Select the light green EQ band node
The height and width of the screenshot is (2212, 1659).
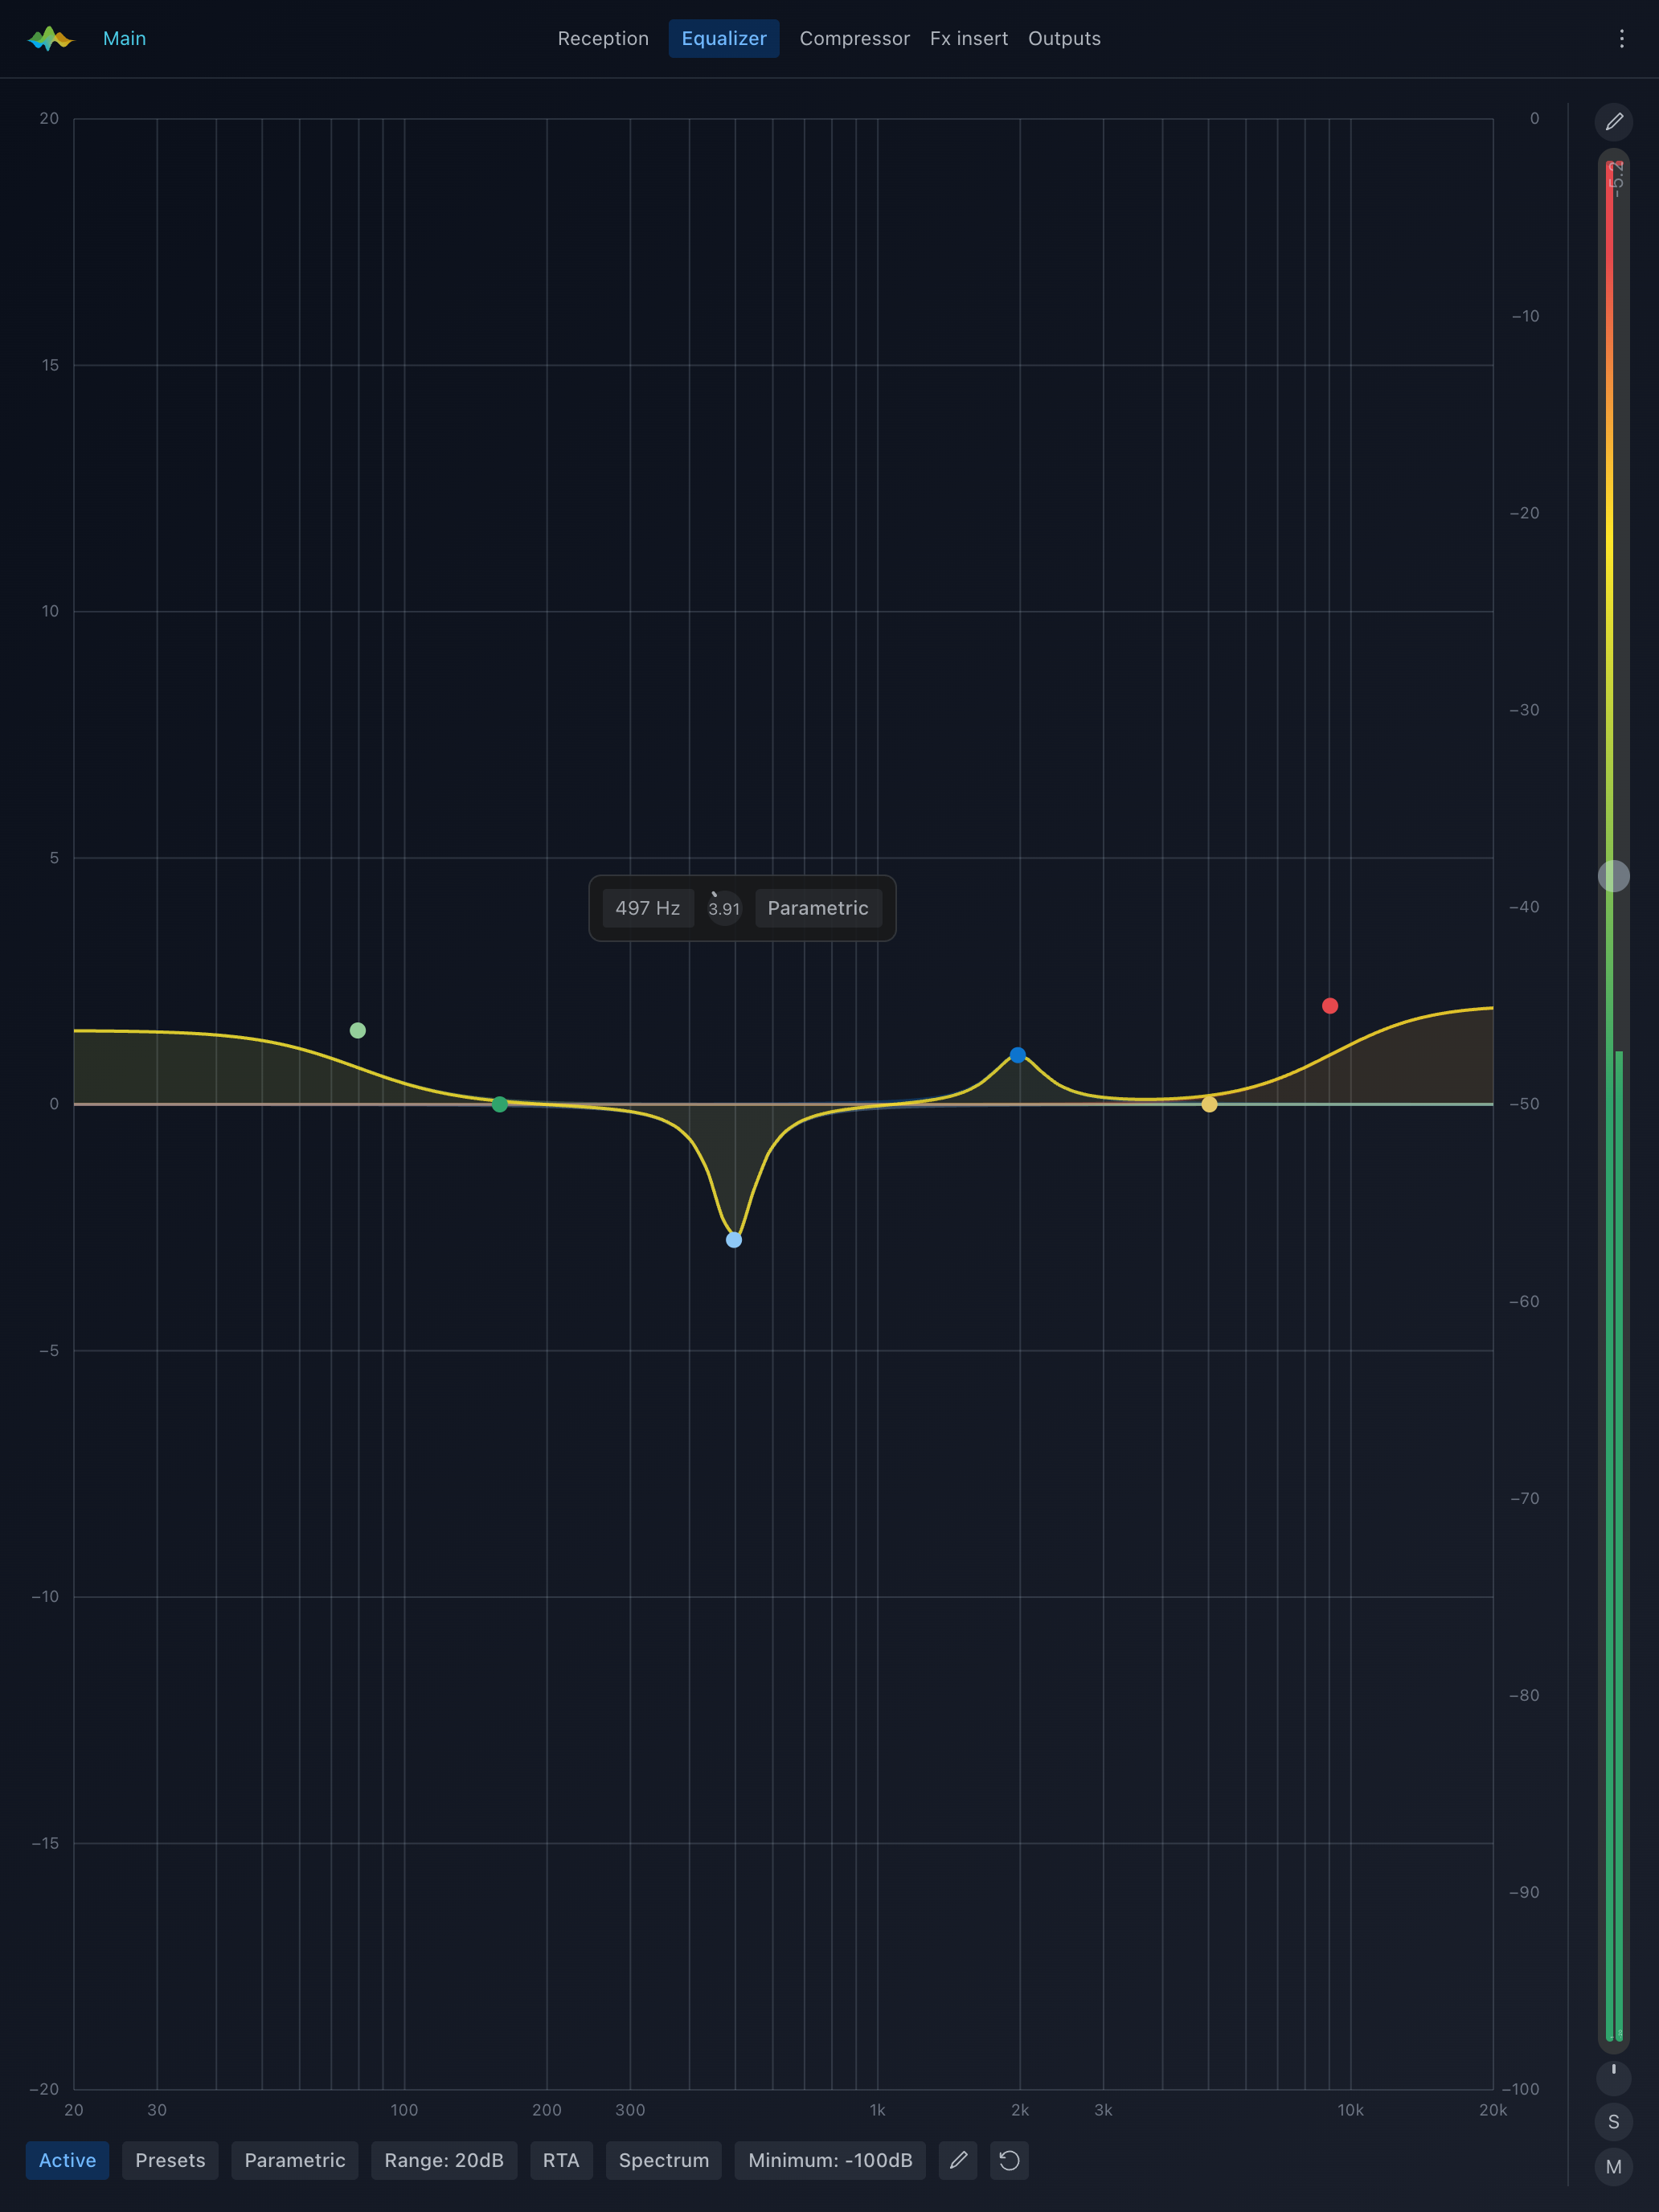click(x=358, y=1030)
